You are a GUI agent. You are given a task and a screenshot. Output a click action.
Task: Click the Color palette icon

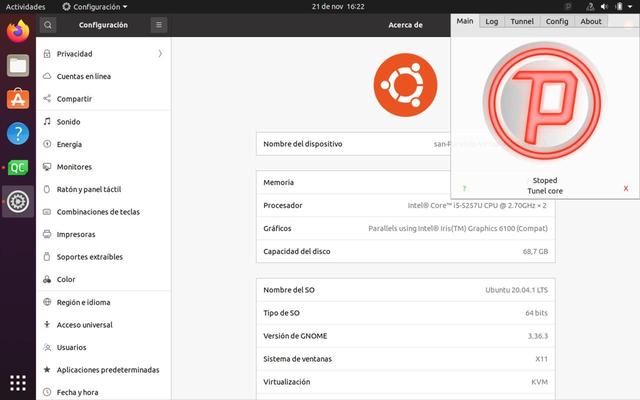pyautogui.click(x=47, y=279)
